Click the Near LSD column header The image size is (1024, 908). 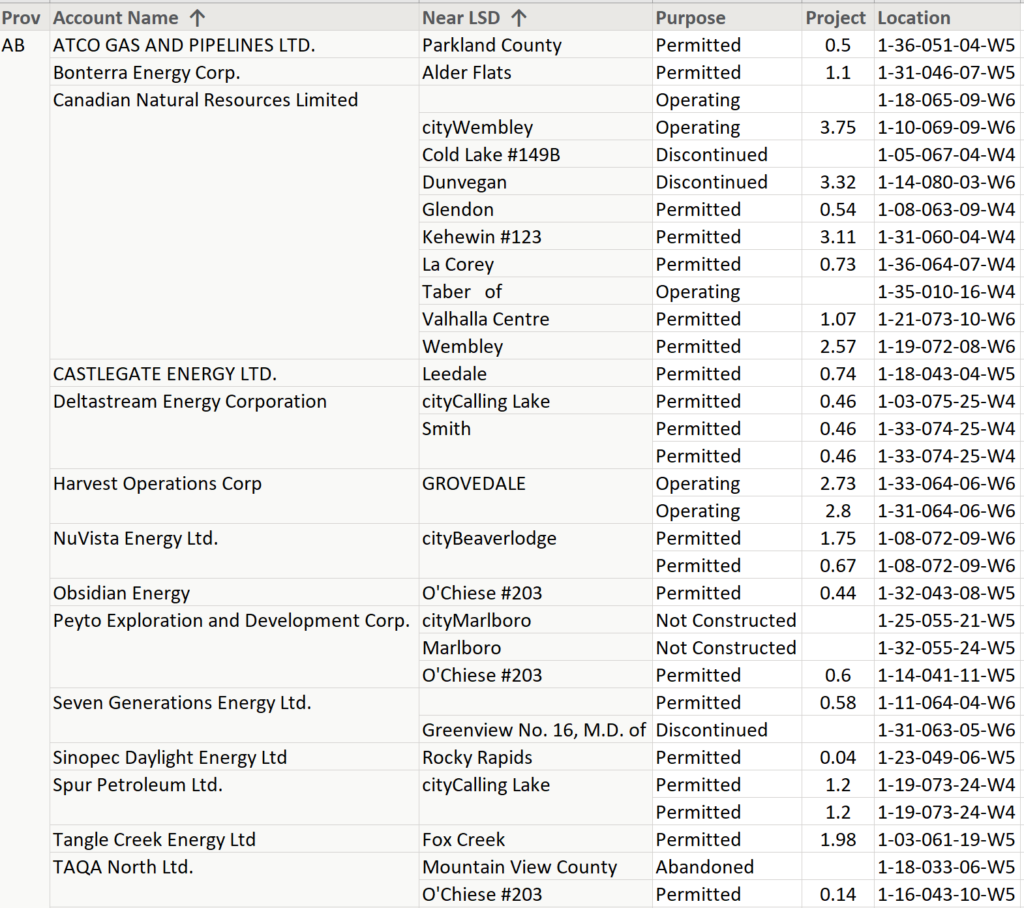pos(461,18)
